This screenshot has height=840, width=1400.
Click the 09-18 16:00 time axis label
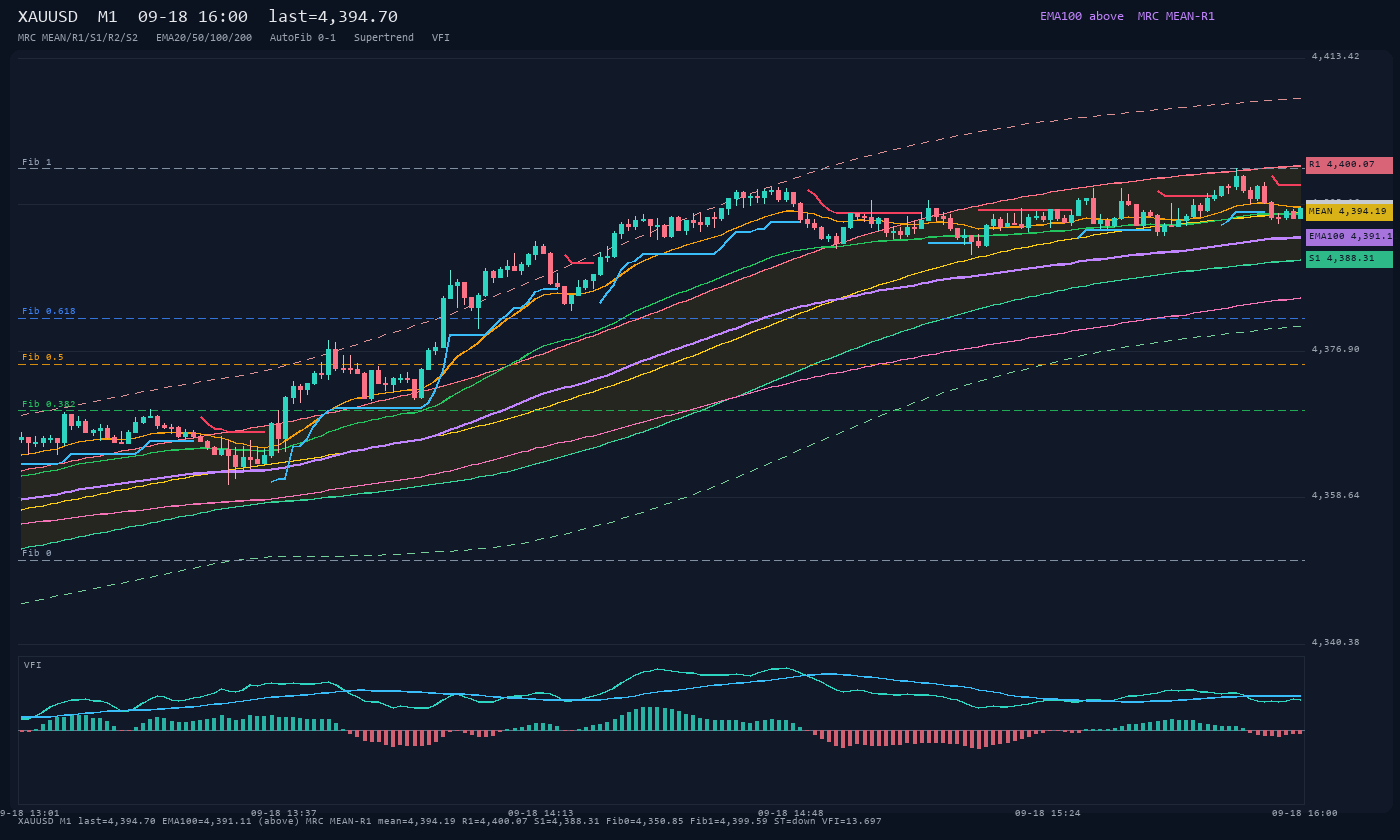(1305, 813)
